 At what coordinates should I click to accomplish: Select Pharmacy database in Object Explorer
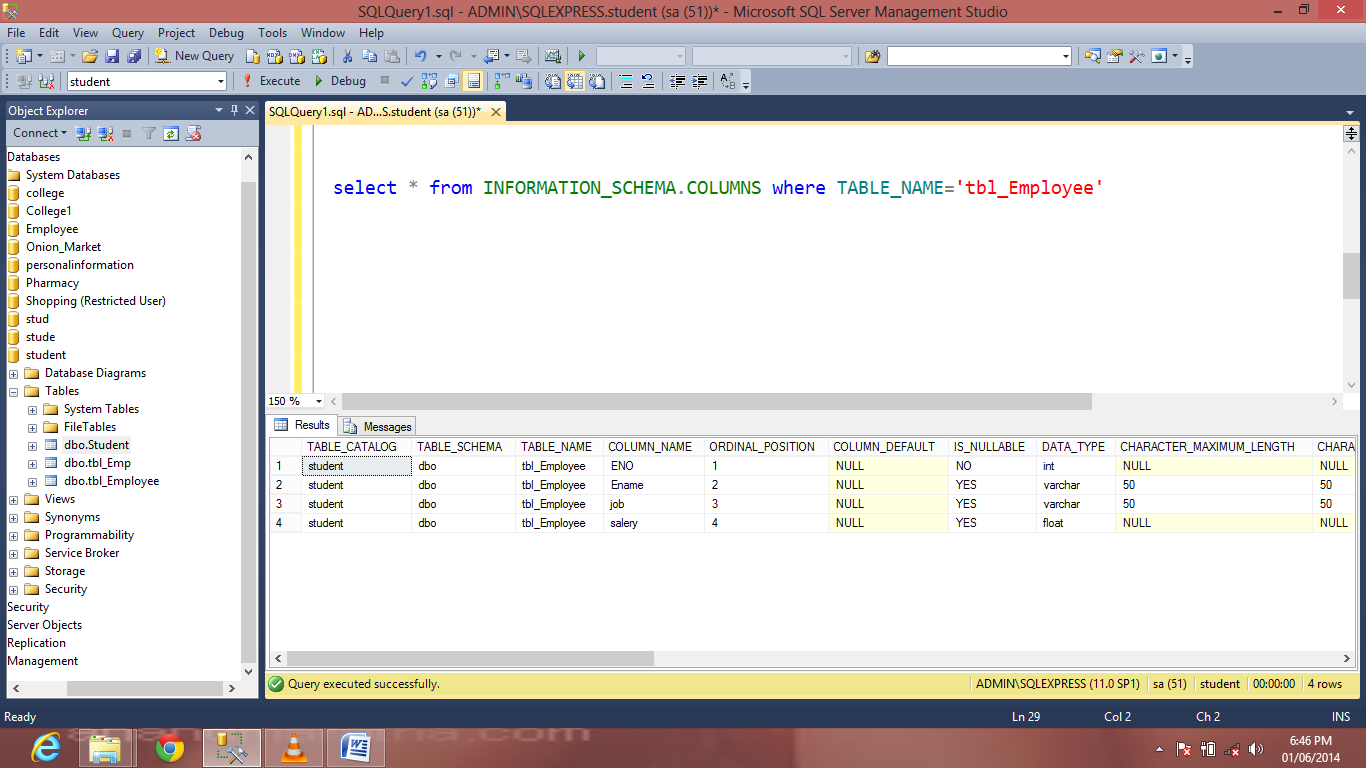click(52, 283)
